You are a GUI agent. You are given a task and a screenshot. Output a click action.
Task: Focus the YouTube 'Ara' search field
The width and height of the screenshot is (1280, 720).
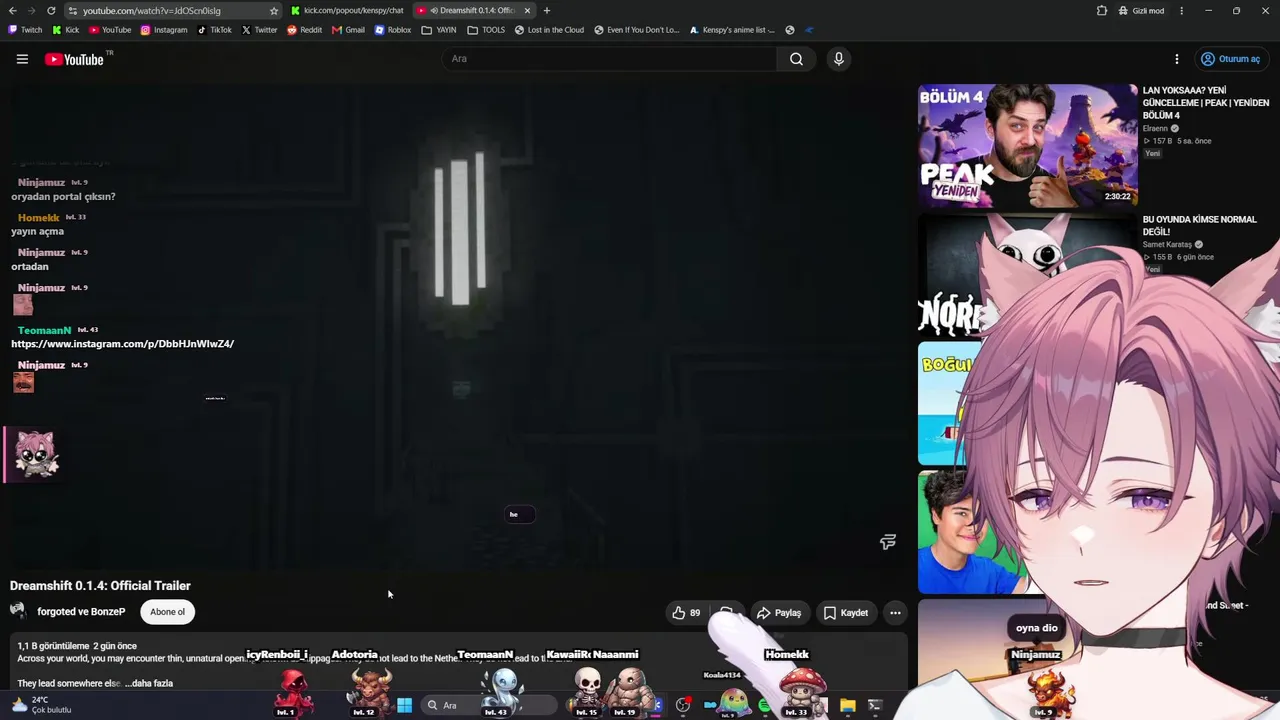(x=609, y=59)
